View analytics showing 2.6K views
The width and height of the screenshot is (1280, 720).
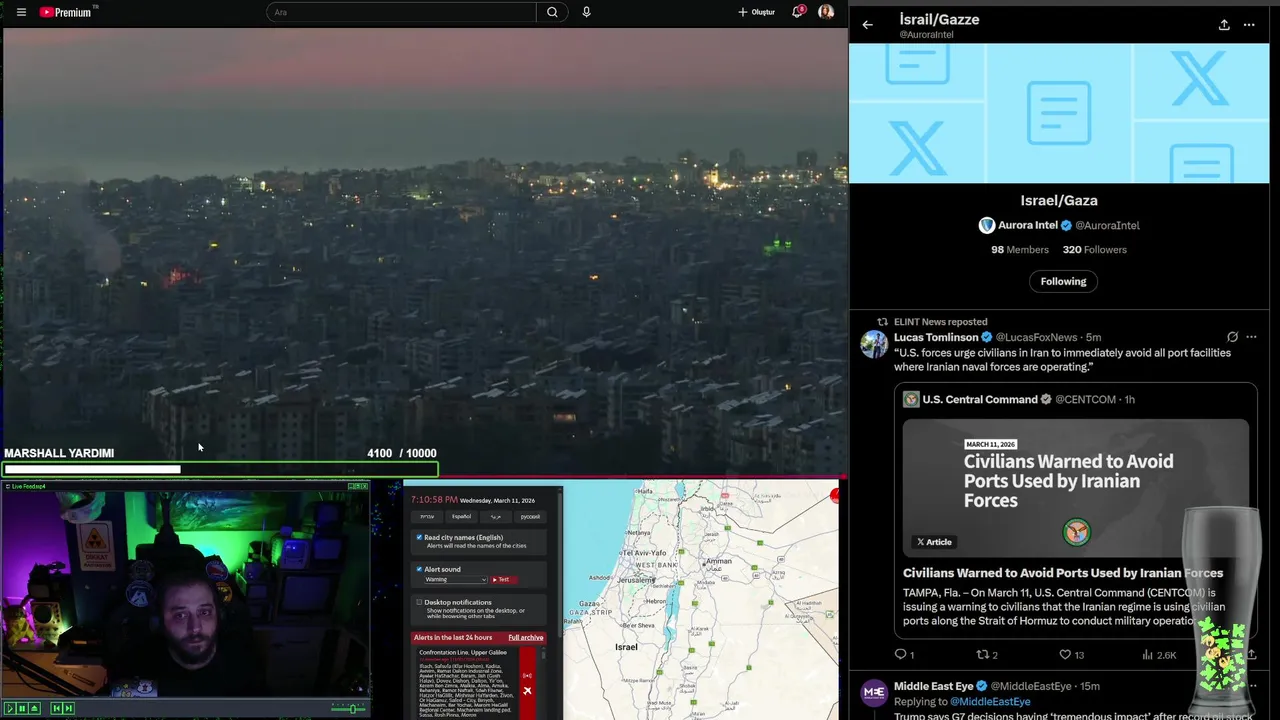tap(1159, 655)
